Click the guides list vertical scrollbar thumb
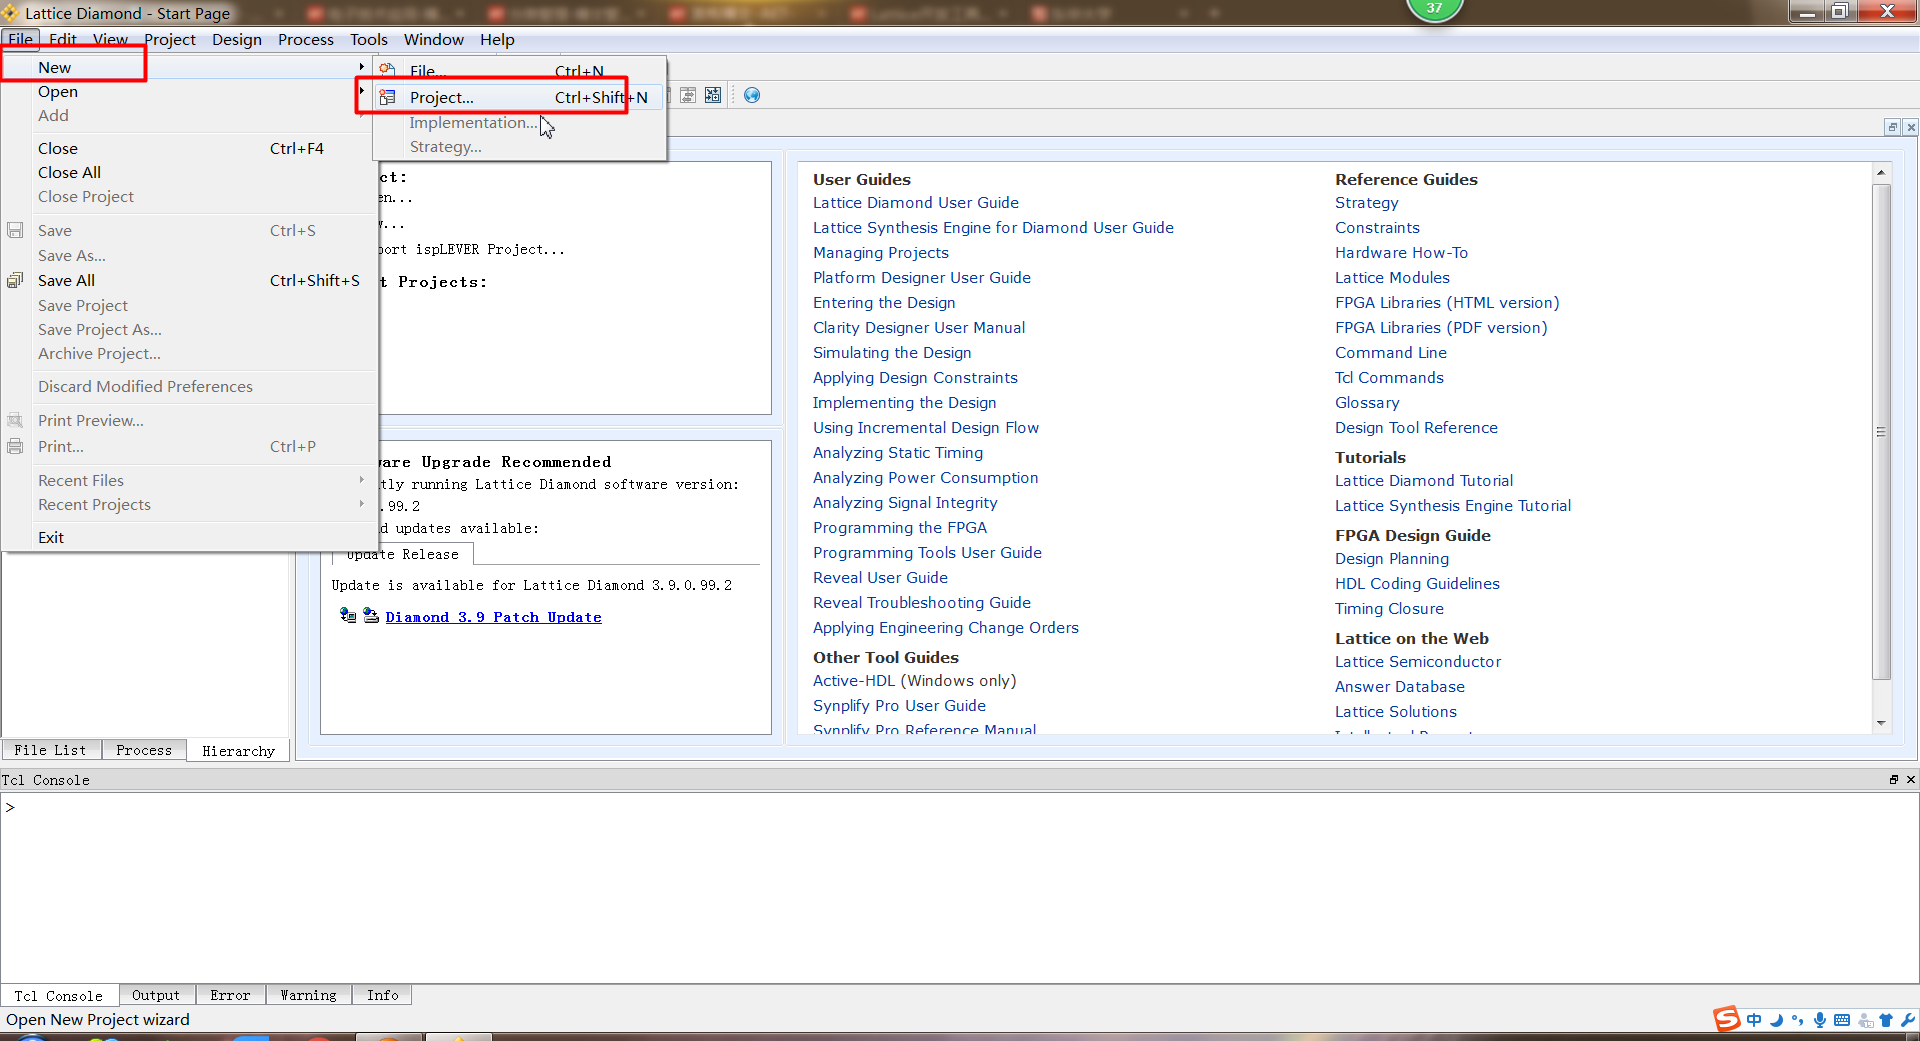 1881,431
